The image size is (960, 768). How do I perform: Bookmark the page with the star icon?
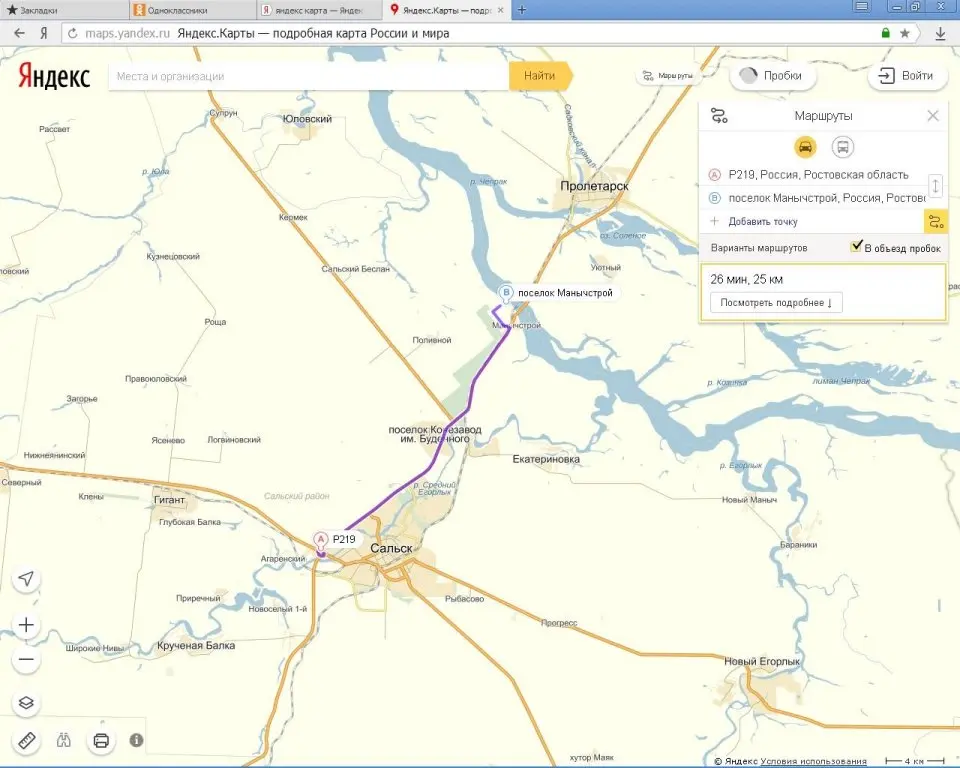point(904,33)
